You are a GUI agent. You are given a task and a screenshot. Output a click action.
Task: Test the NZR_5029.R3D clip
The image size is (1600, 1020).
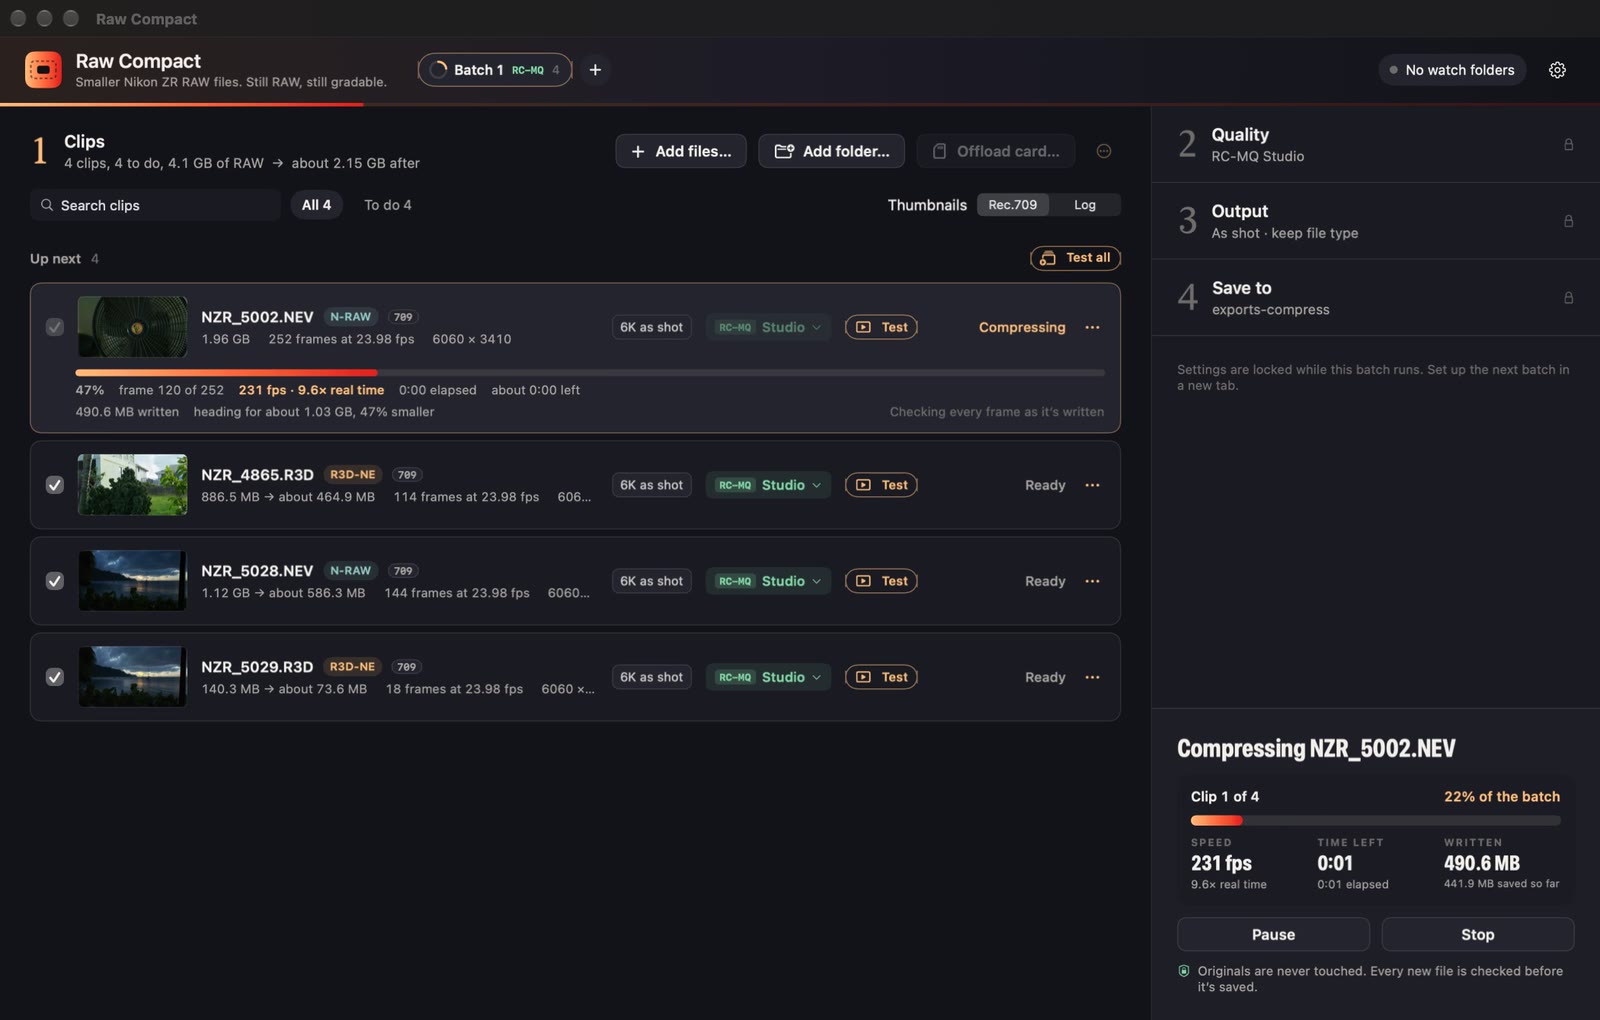881,677
